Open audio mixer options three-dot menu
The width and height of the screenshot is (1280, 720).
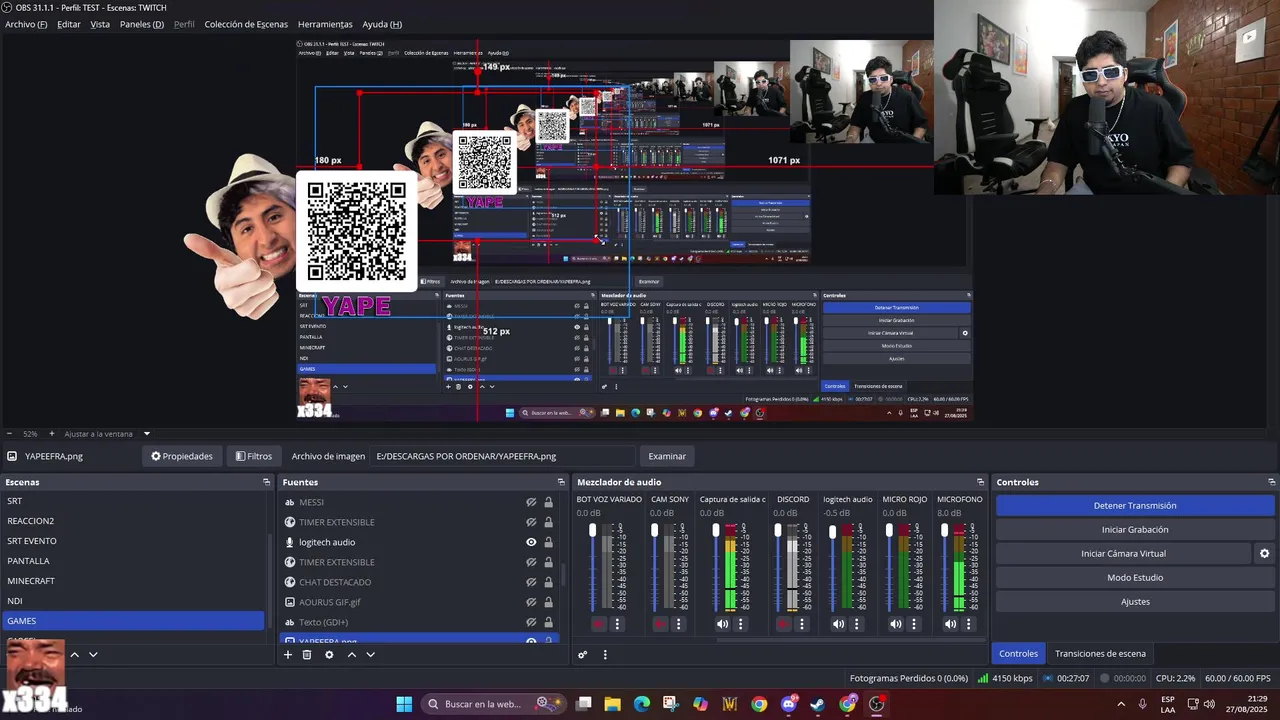click(x=605, y=655)
